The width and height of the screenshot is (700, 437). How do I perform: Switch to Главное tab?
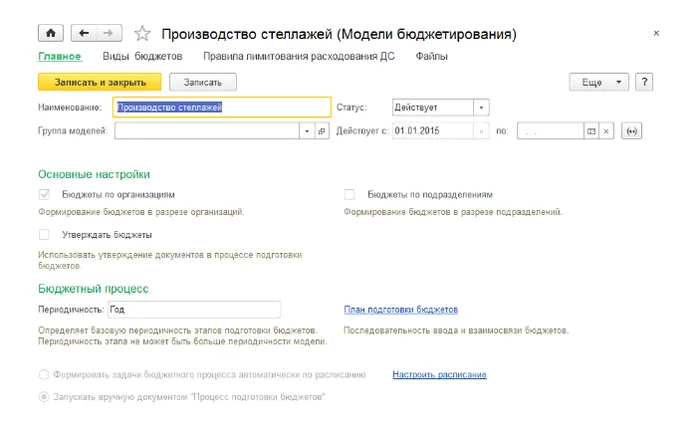(60, 57)
